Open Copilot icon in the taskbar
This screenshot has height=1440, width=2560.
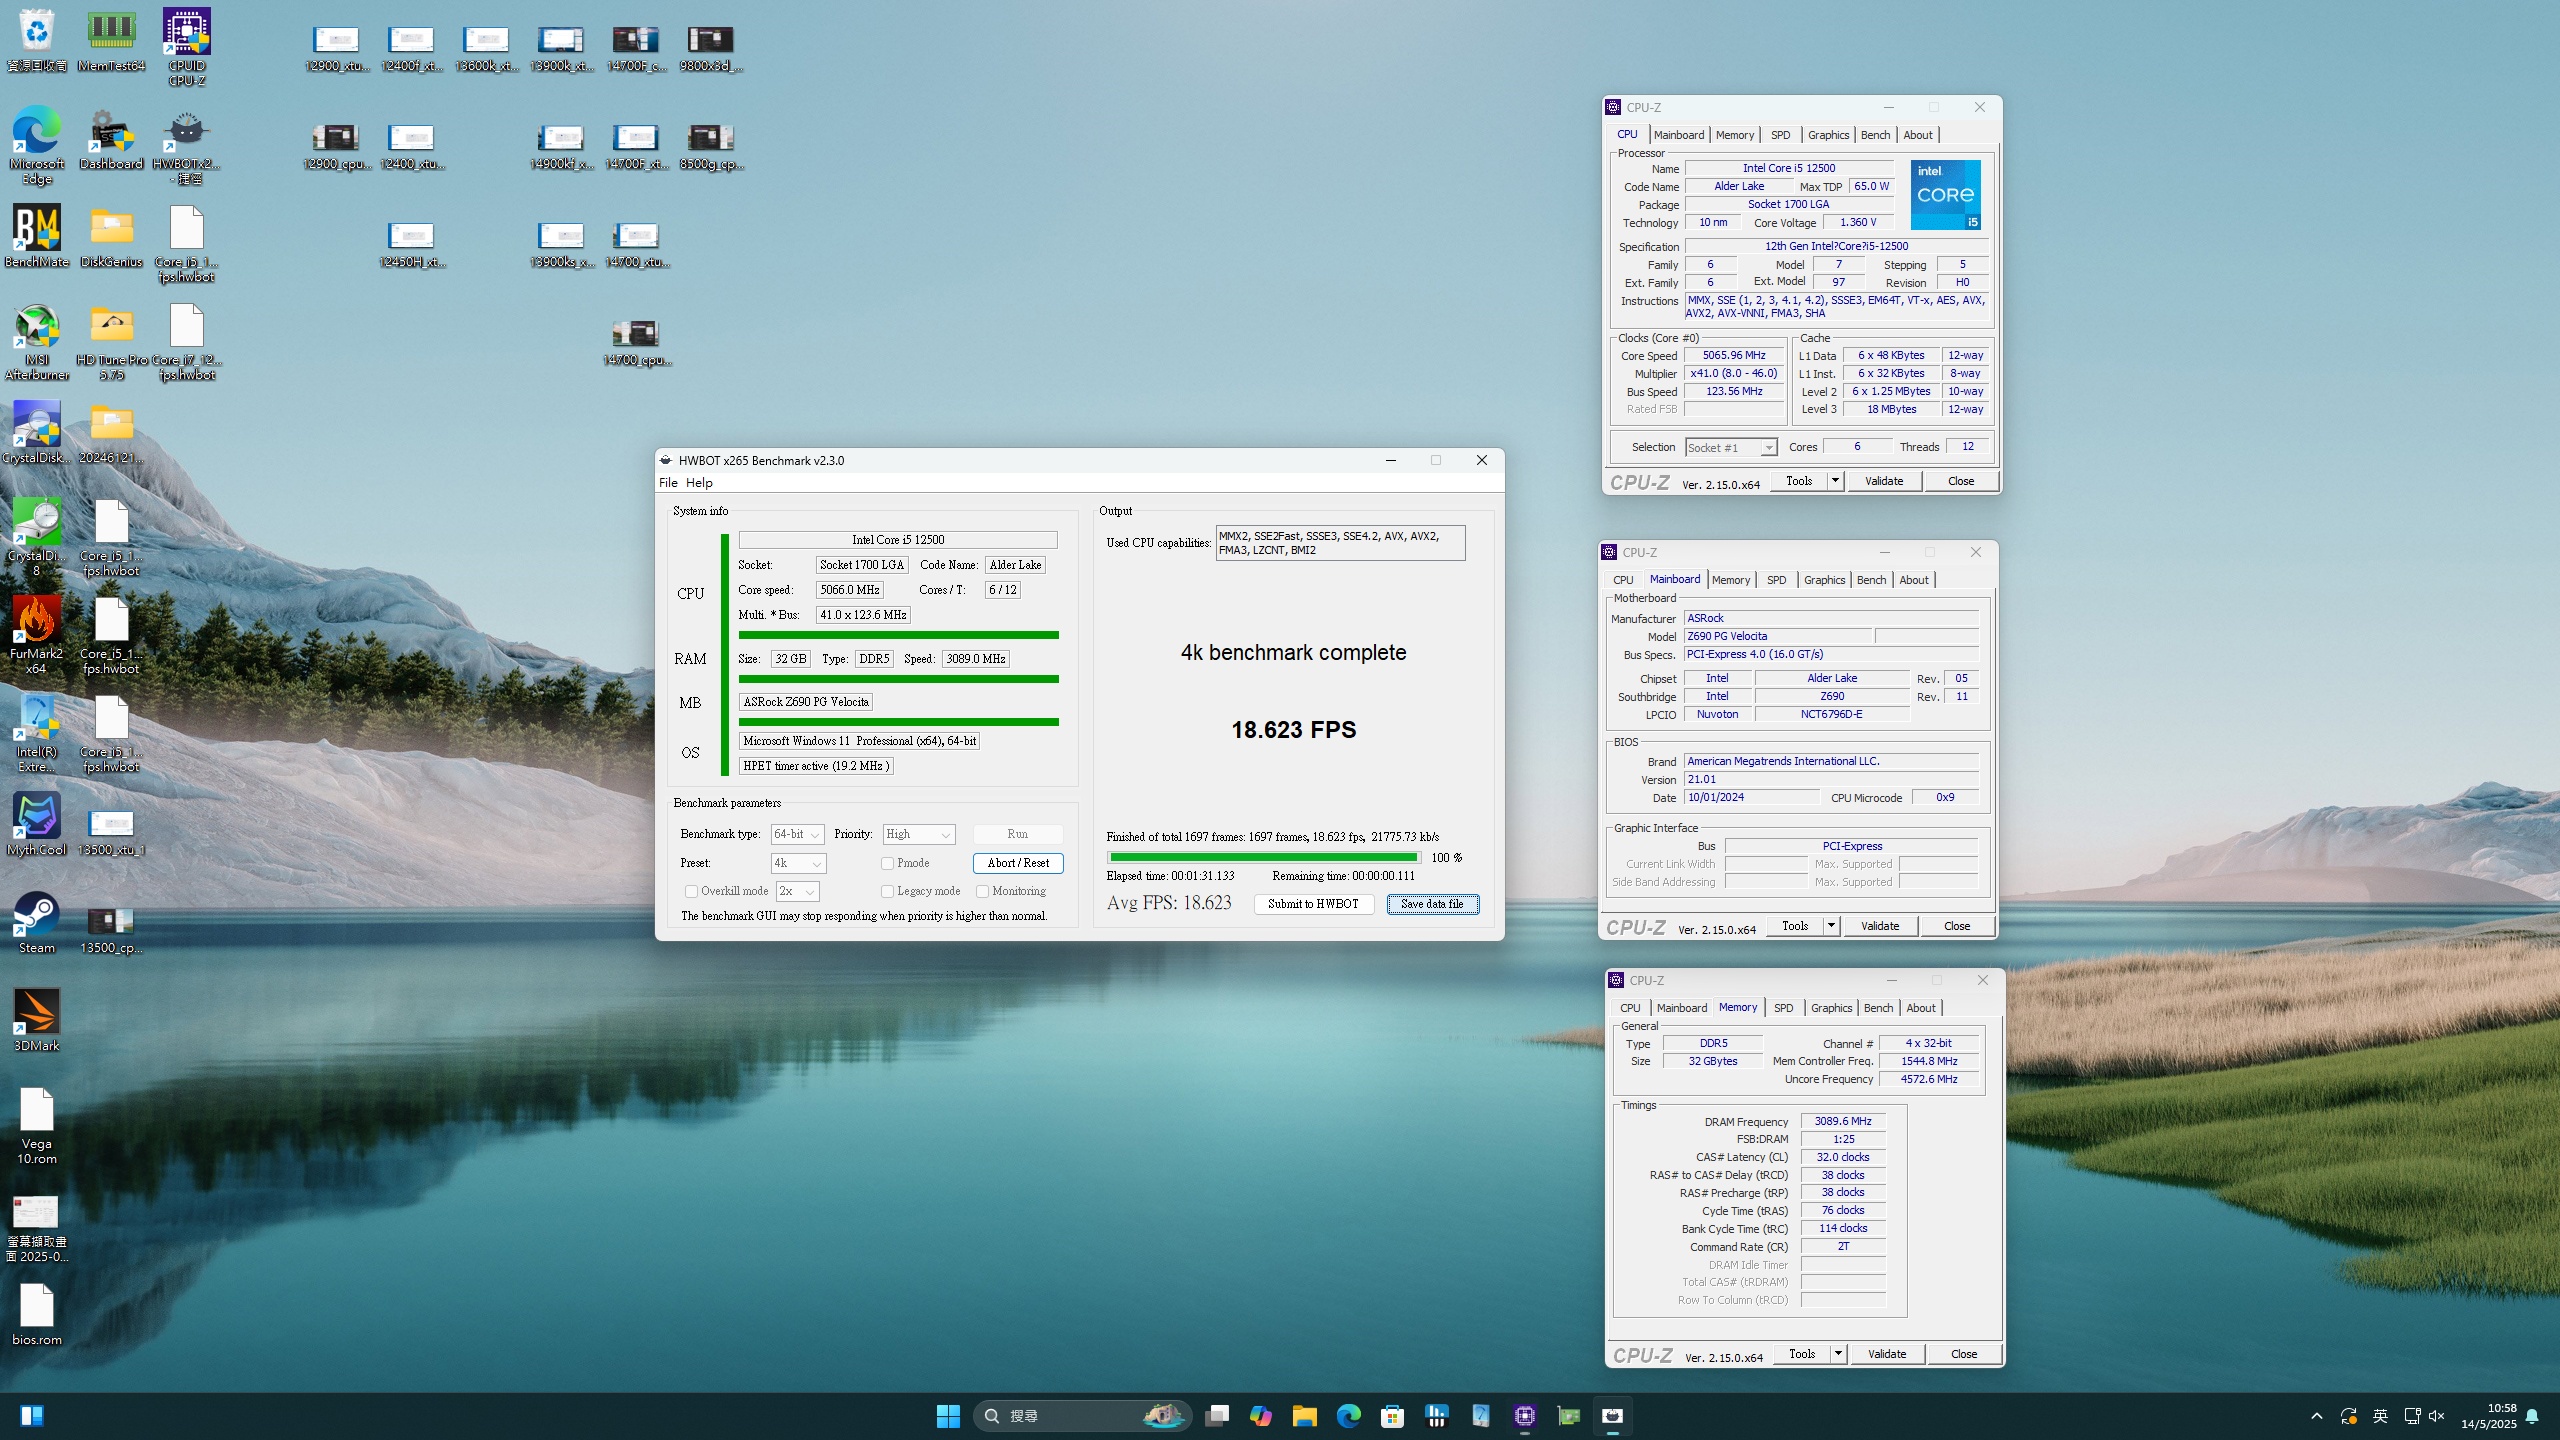point(1260,1416)
